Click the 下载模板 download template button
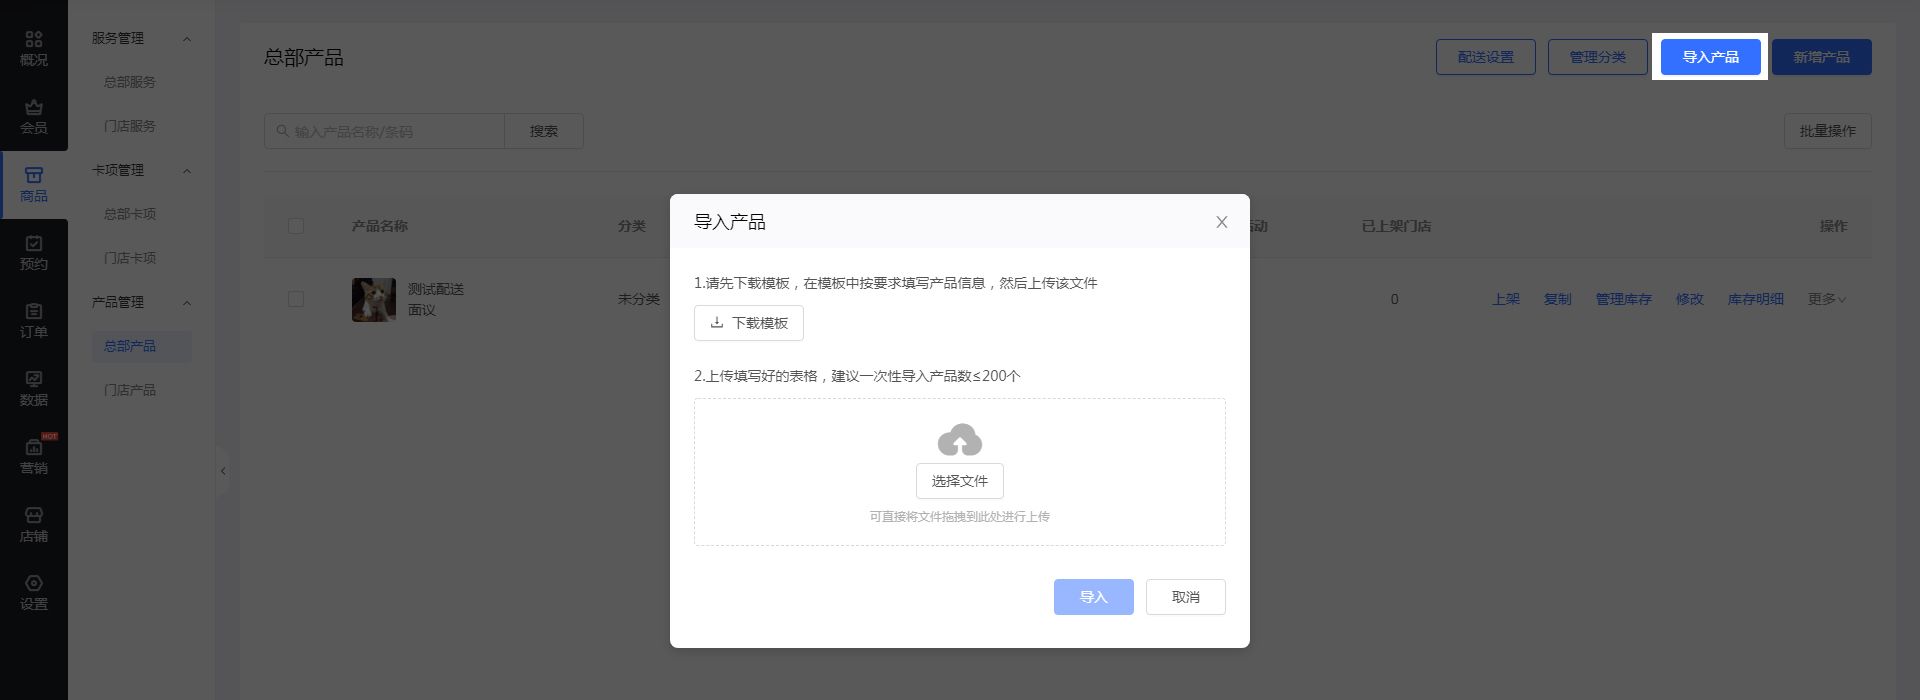Image resolution: width=1920 pixels, height=700 pixels. point(749,323)
